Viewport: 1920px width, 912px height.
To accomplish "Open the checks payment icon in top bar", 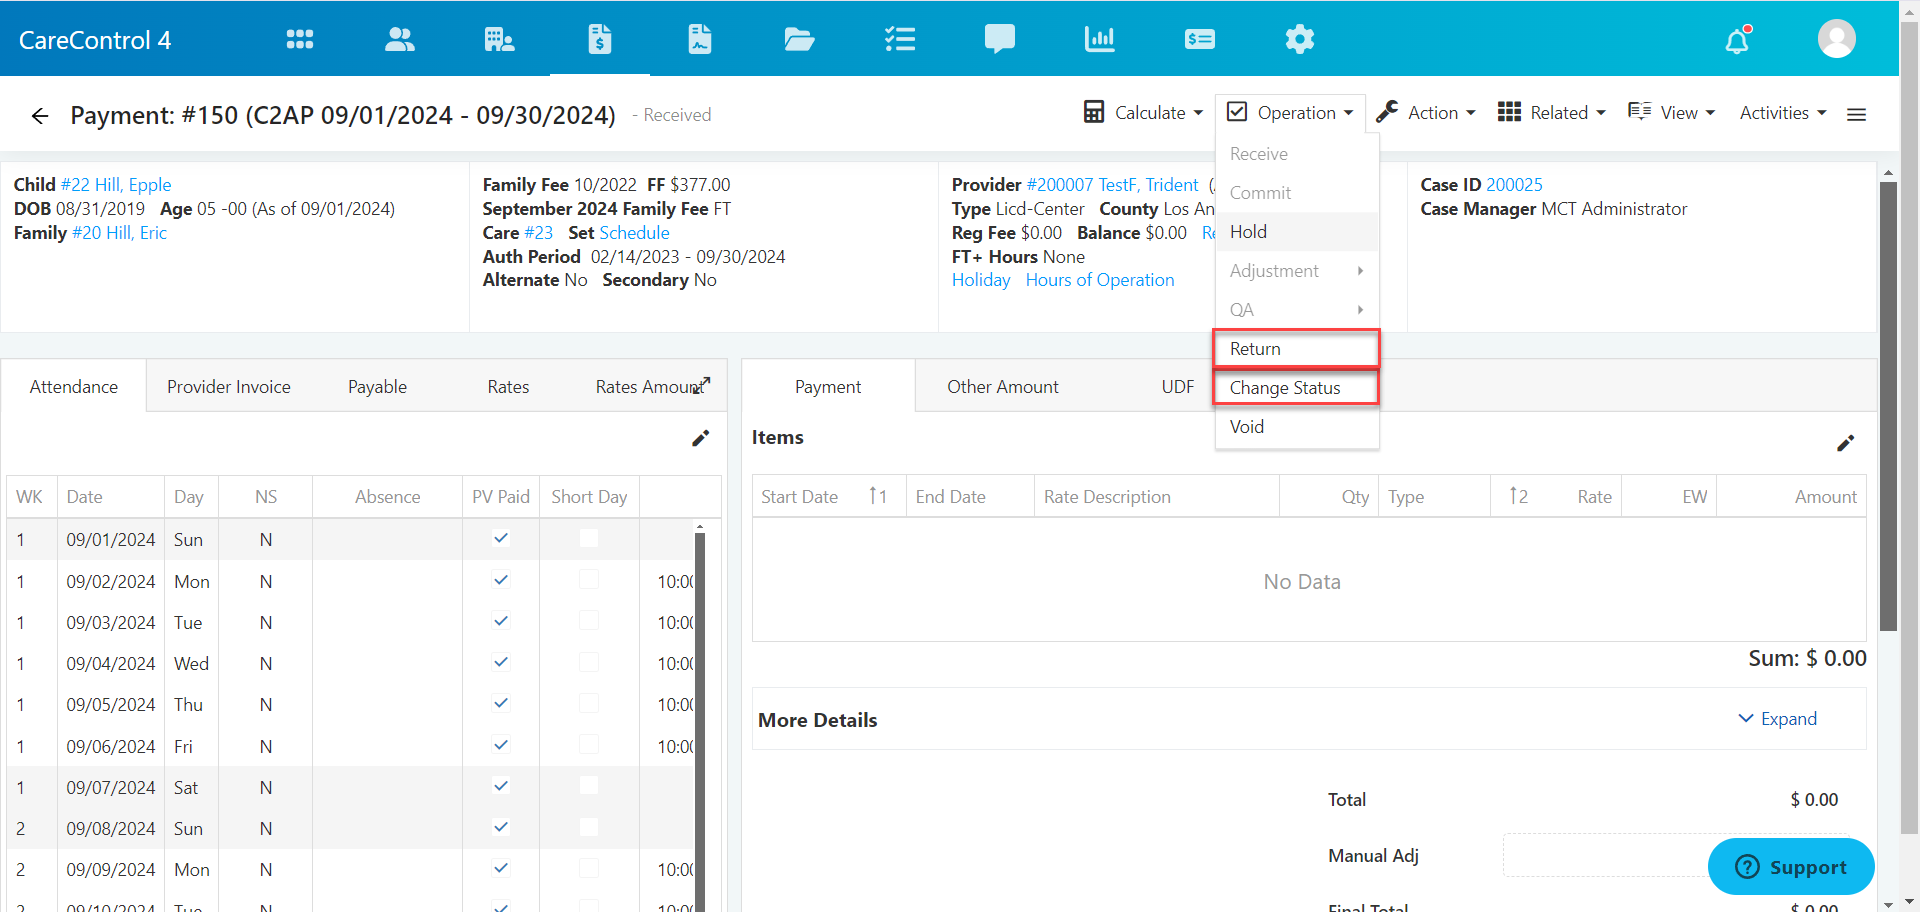I will point(1199,38).
